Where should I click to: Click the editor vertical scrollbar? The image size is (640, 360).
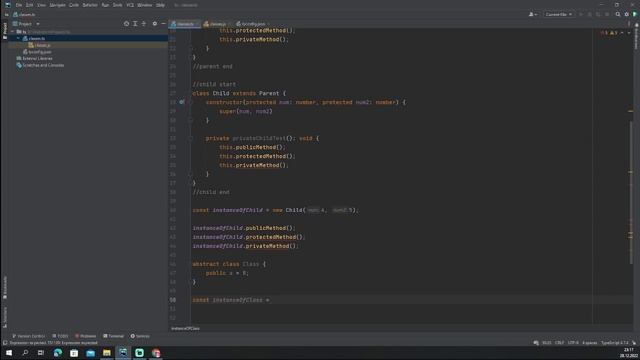click(631, 192)
